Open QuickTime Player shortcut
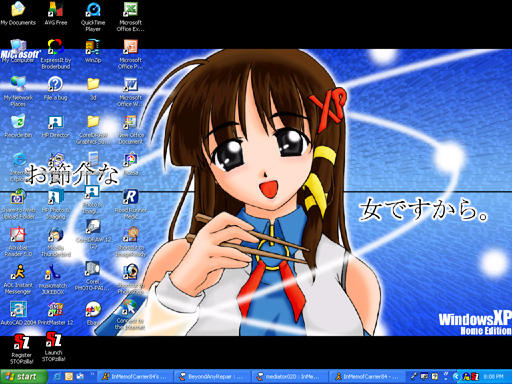Screen dimensions: 512x384 pyautogui.click(x=93, y=9)
